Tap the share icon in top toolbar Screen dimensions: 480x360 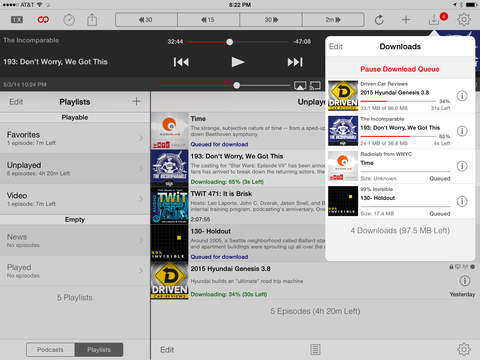(x=92, y=20)
